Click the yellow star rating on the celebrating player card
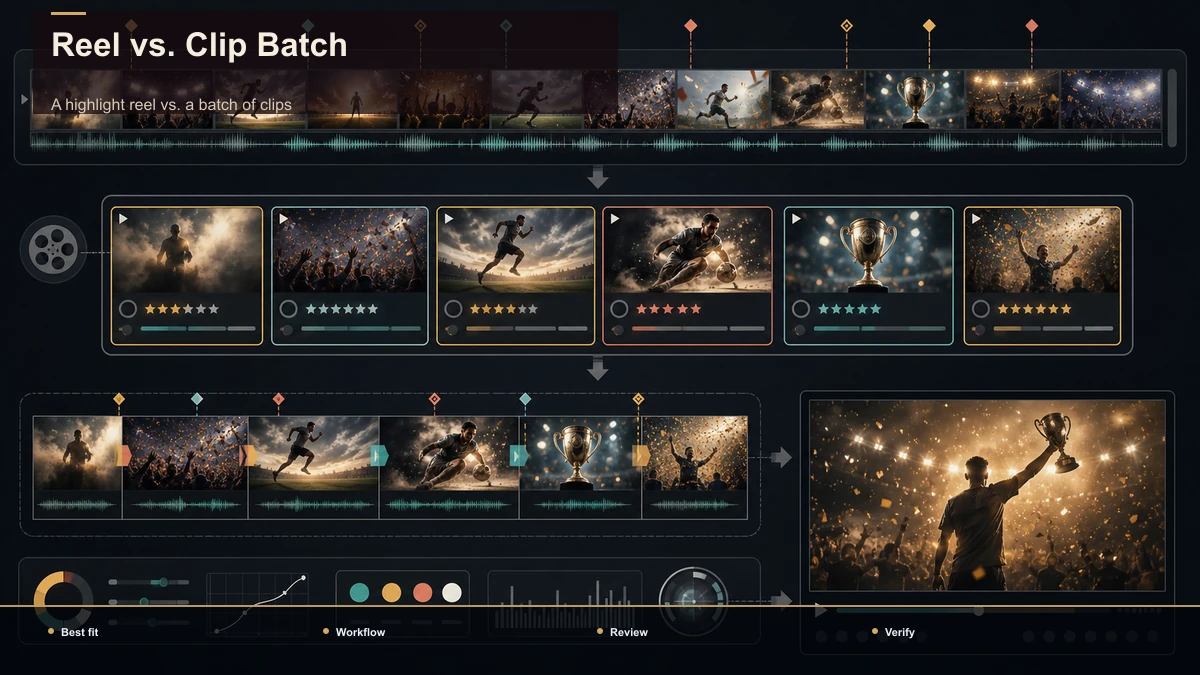The height and width of the screenshot is (675, 1200). click(1034, 309)
